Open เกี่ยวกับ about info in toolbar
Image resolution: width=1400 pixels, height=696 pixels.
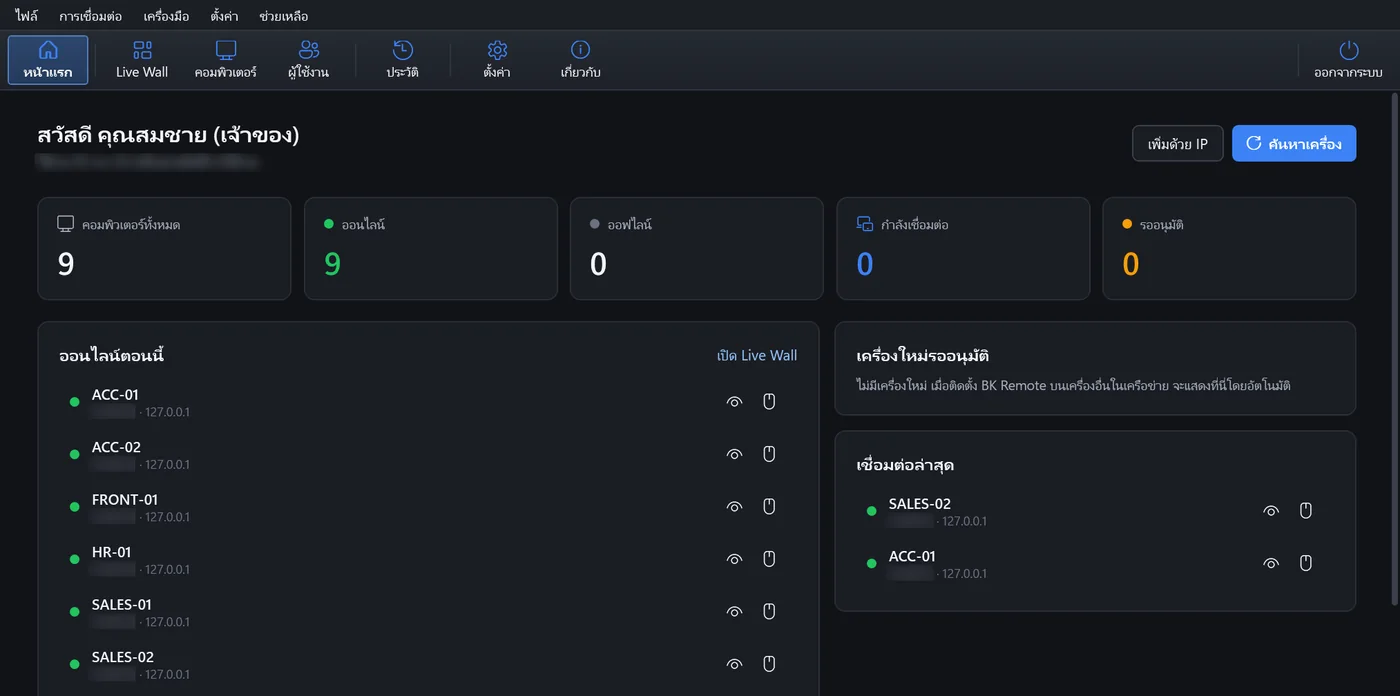(581, 60)
